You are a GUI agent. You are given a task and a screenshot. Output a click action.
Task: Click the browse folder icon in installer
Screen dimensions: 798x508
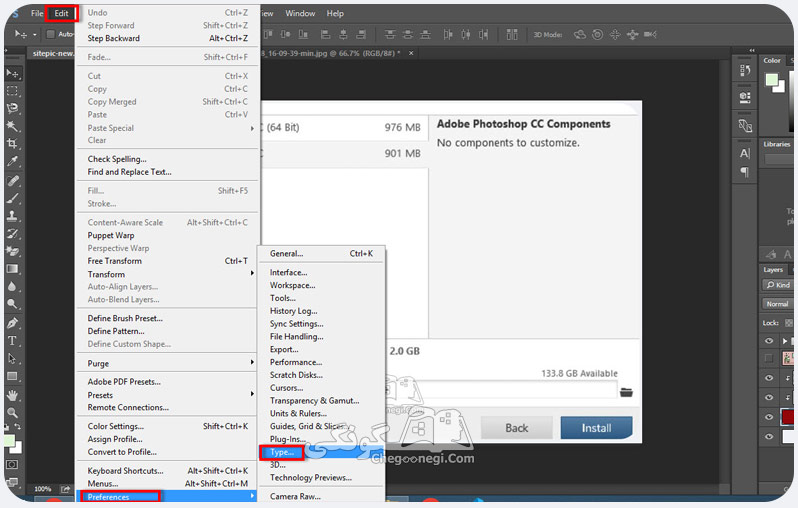(x=626, y=392)
